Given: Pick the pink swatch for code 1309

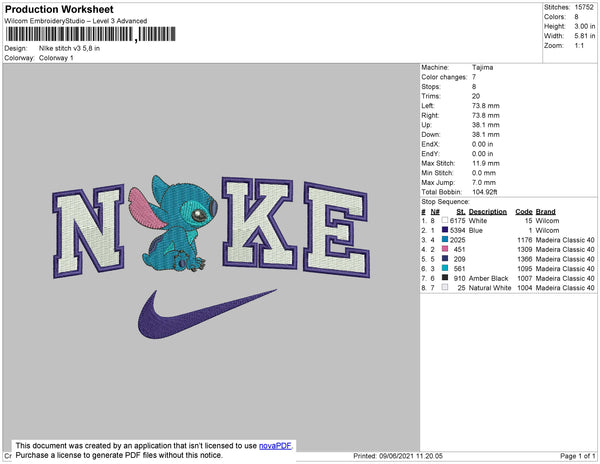Looking at the screenshot, I should pos(445,249).
